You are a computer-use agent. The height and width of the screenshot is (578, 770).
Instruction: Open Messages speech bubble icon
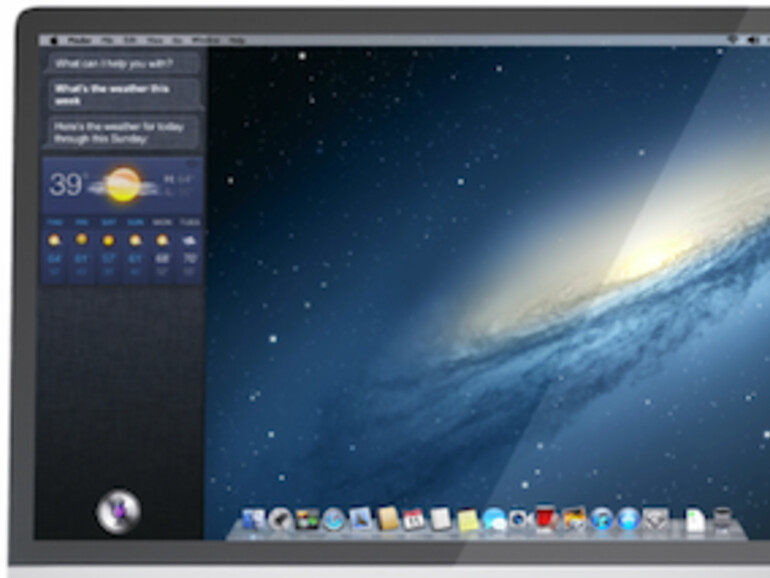pyautogui.click(x=494, y=520)
